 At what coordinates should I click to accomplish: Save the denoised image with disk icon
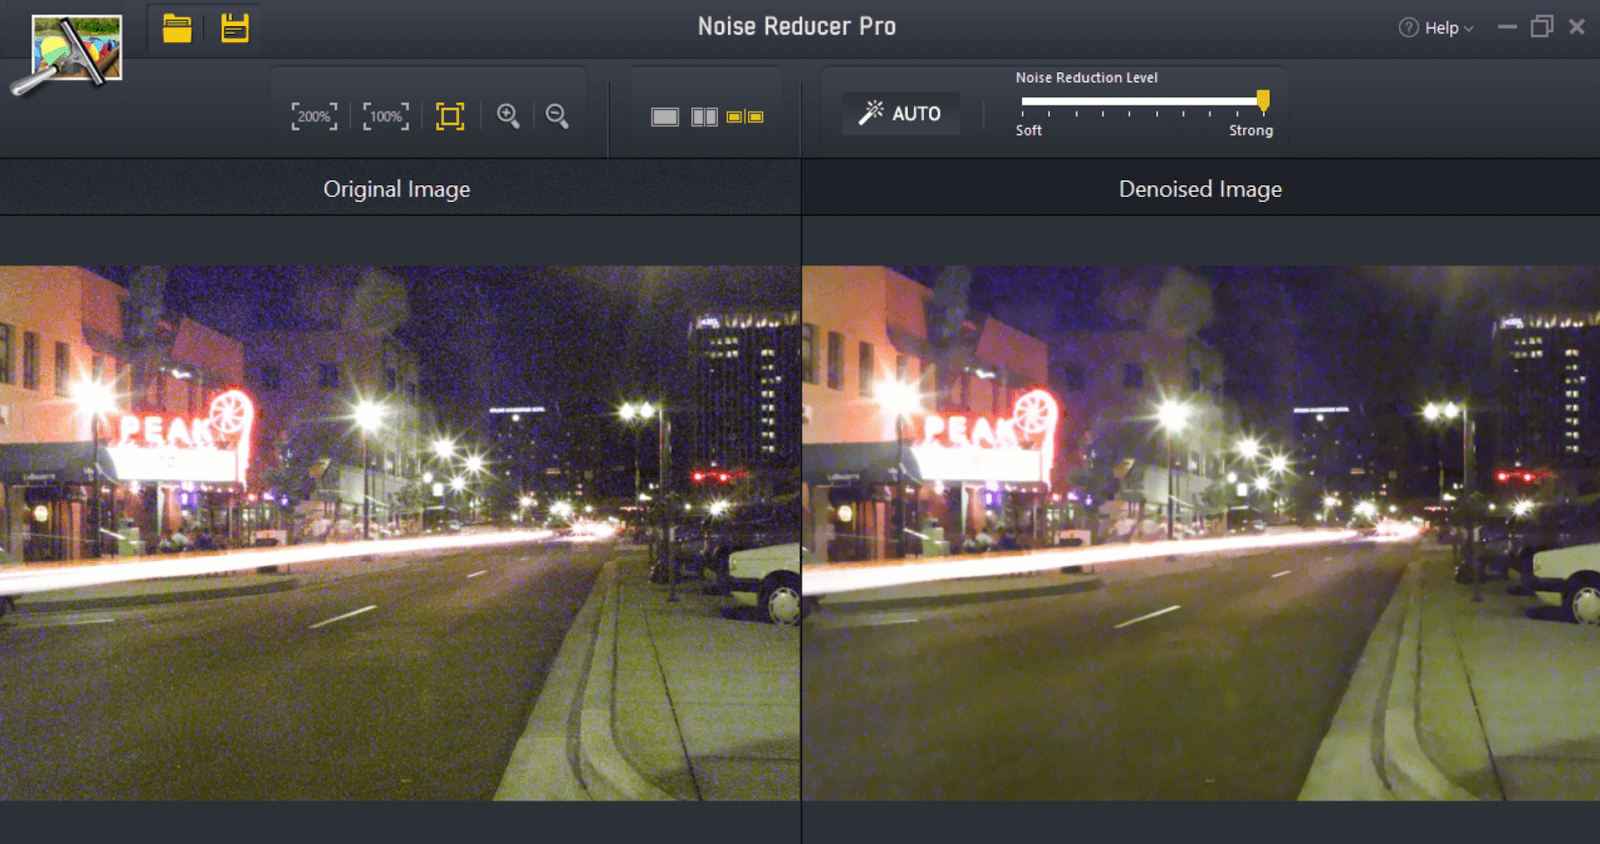[x=235, y=28]
